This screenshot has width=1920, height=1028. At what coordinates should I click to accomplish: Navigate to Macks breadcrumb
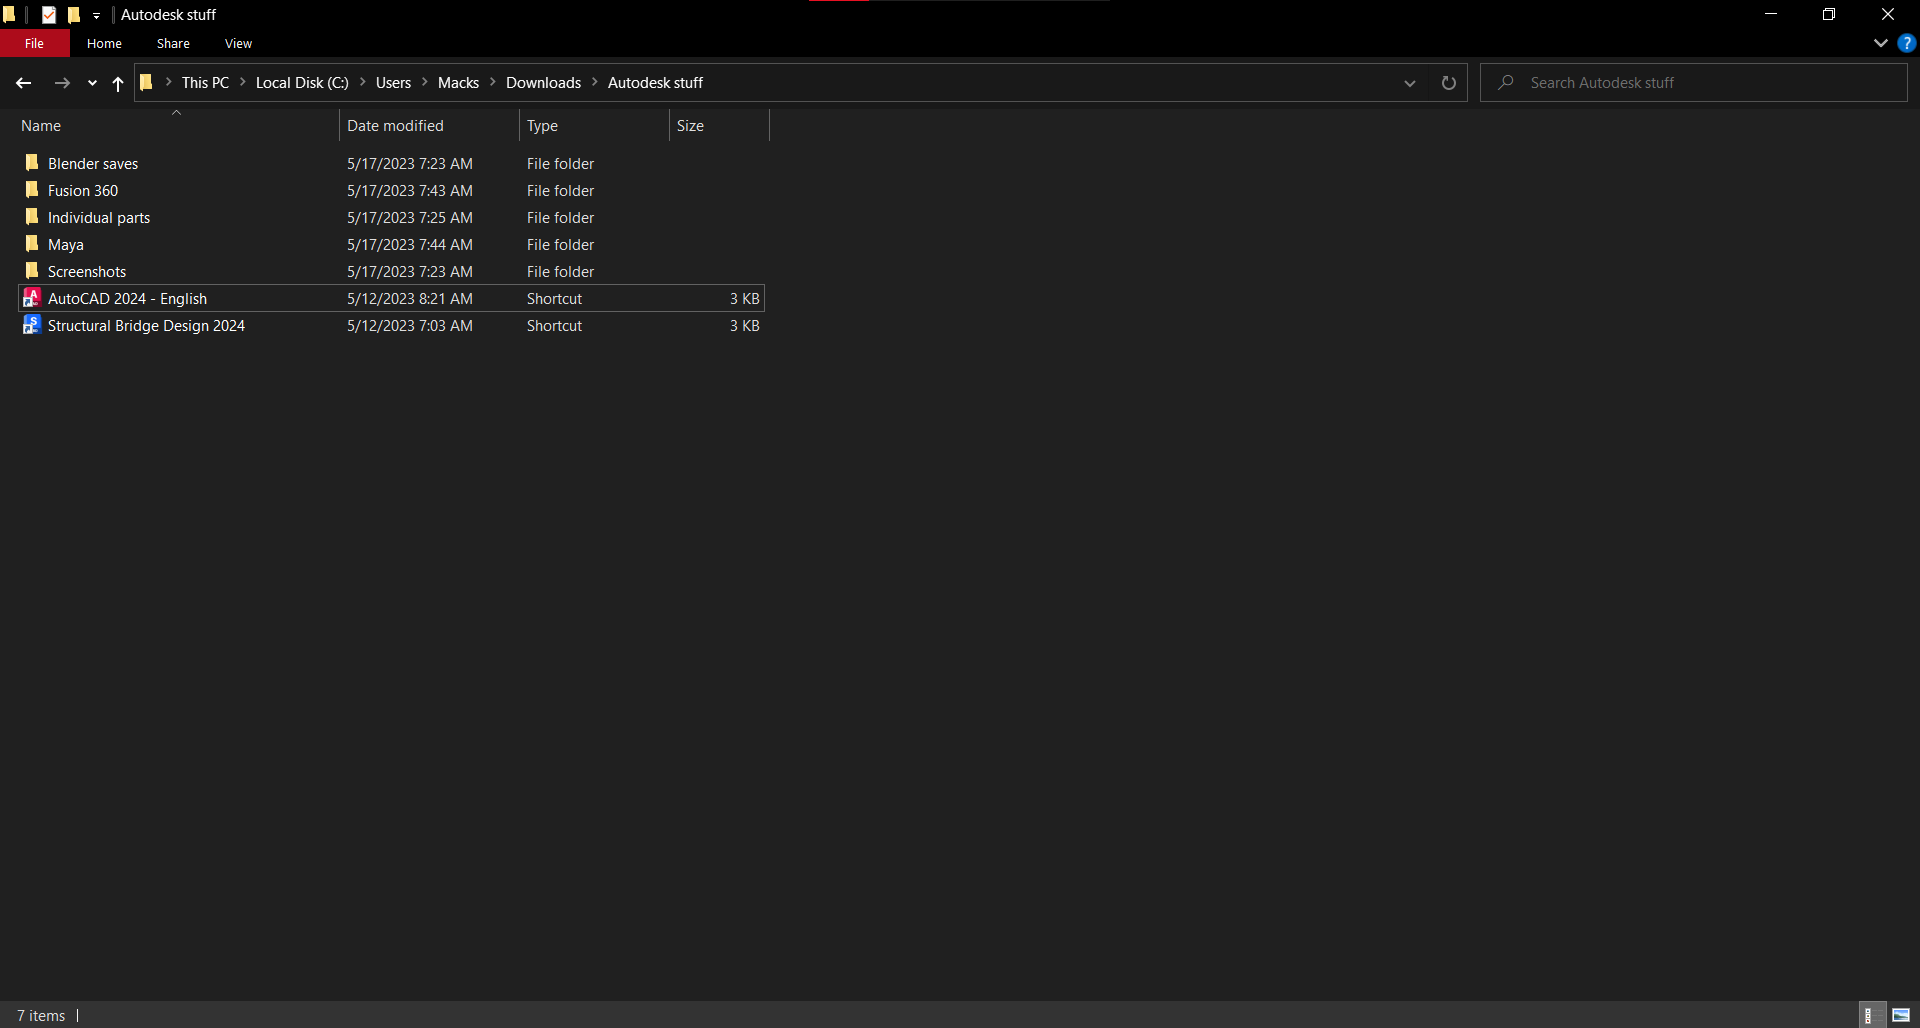(x=458, y=83)
